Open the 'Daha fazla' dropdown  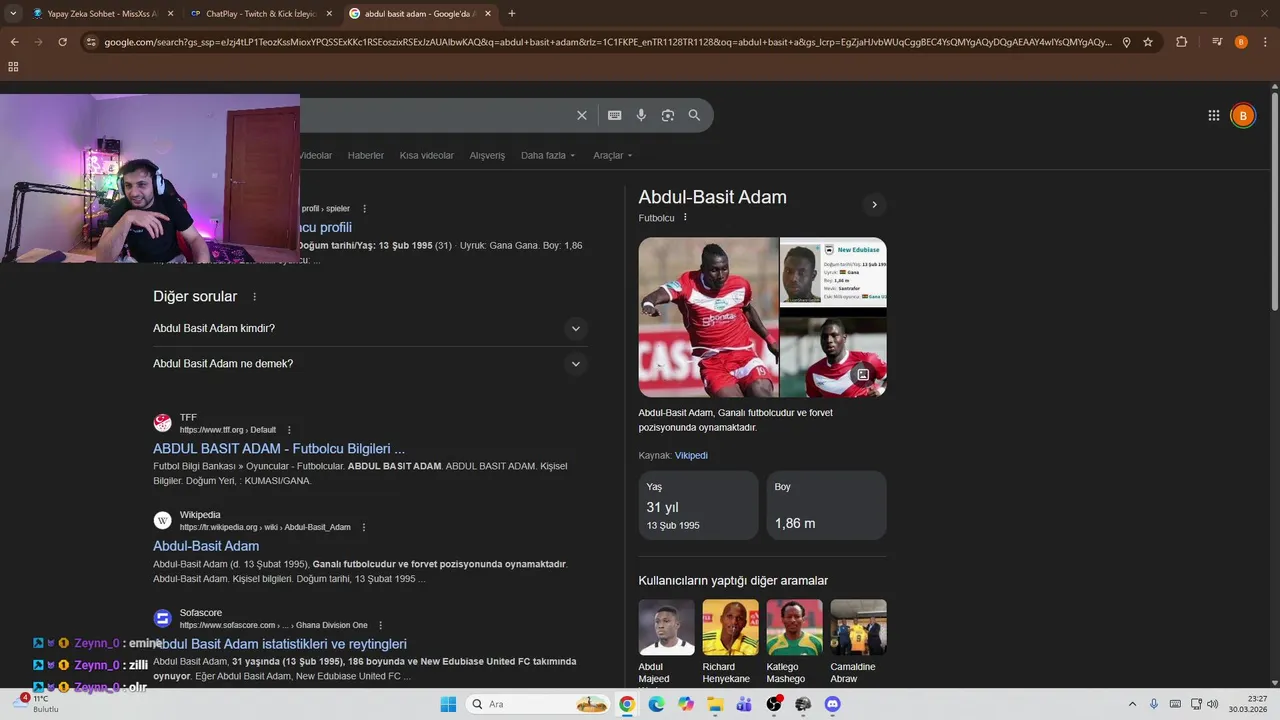(548, 155)
